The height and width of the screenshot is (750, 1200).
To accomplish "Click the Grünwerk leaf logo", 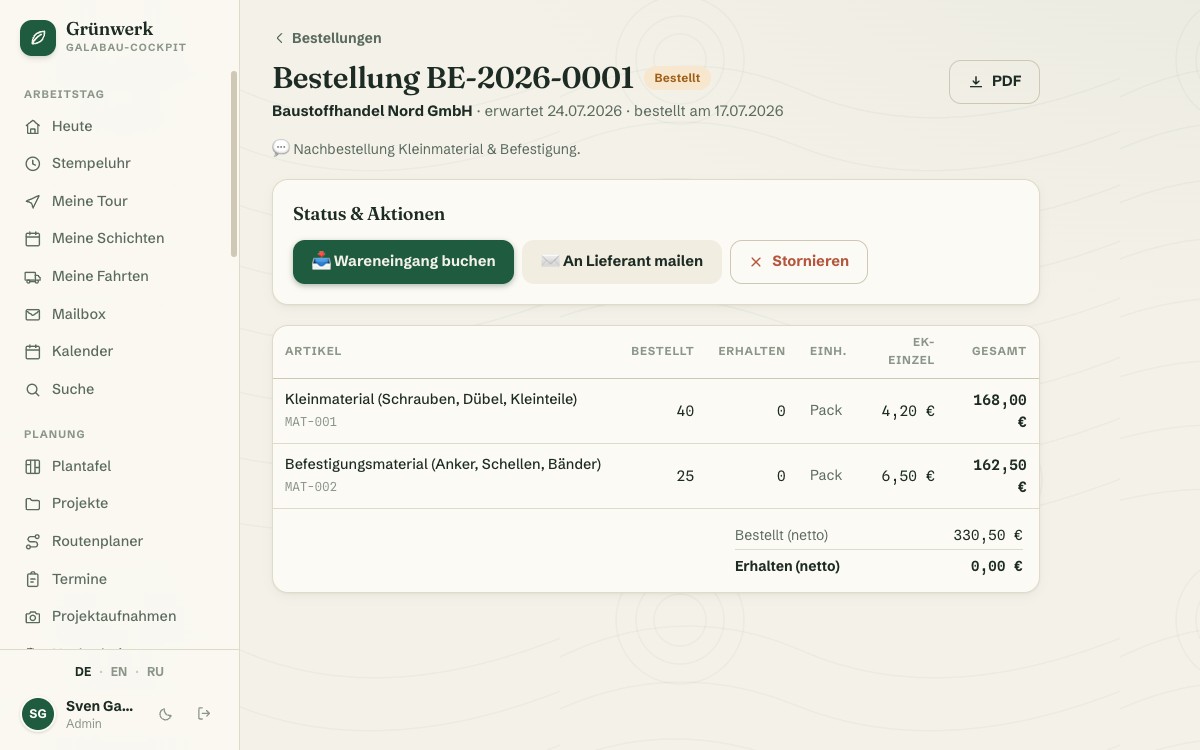I will 38,38.
